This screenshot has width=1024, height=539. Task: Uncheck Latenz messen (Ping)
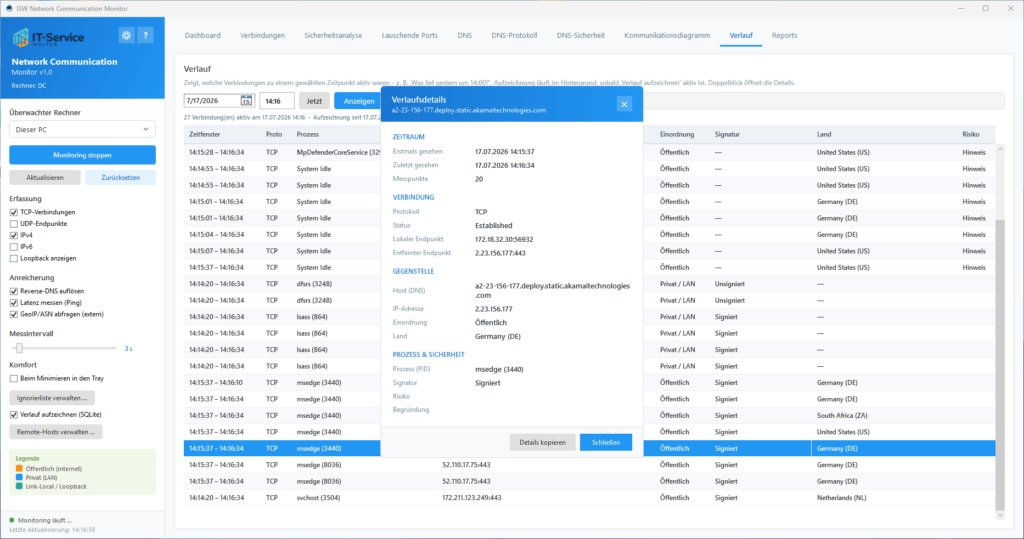(14, 303)
